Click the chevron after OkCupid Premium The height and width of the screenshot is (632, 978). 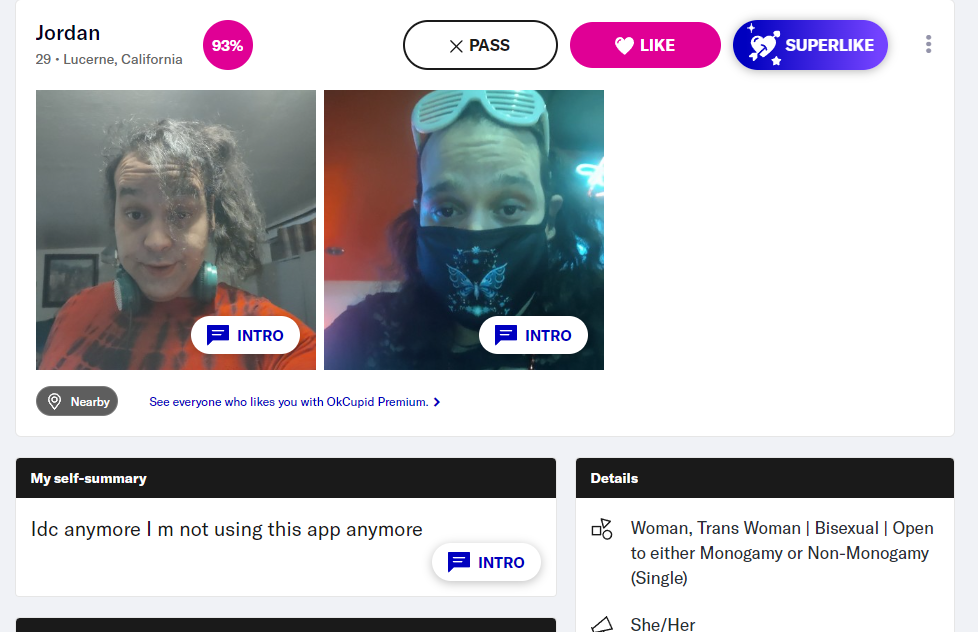(437, 402)
